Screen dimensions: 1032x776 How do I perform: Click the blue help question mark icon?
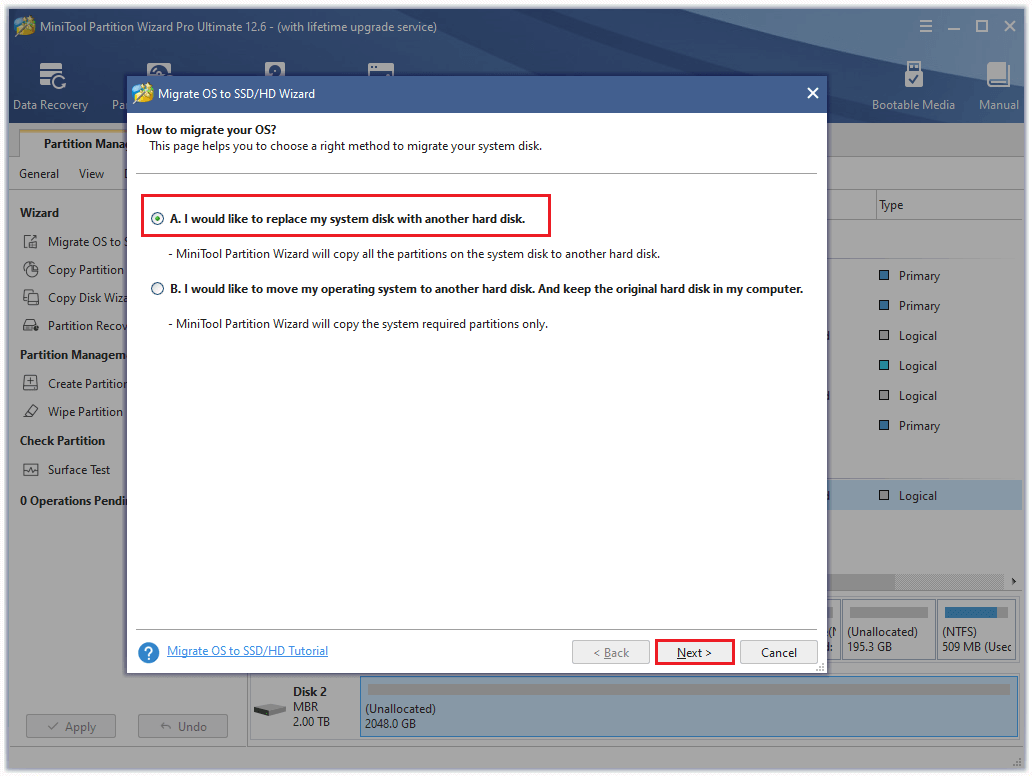149,652
